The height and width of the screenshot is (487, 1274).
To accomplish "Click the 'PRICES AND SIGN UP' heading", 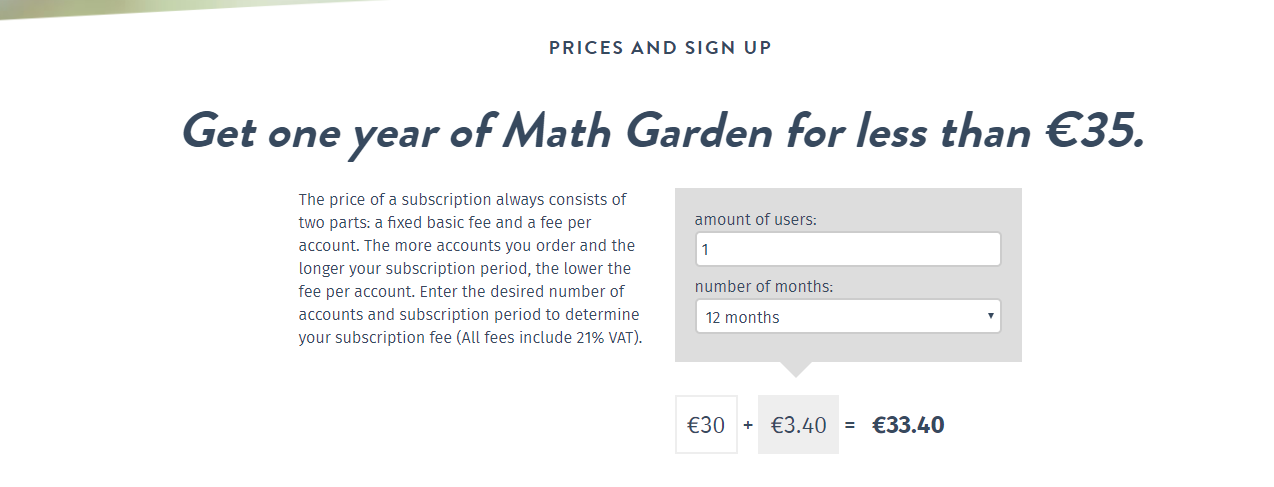I will [660, 47].
